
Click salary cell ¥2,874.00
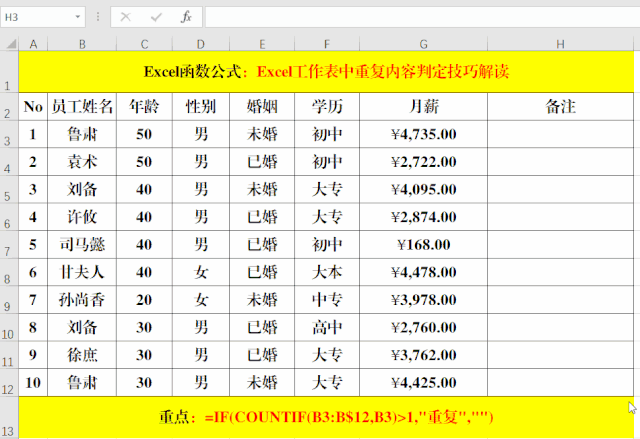(423, 217)
